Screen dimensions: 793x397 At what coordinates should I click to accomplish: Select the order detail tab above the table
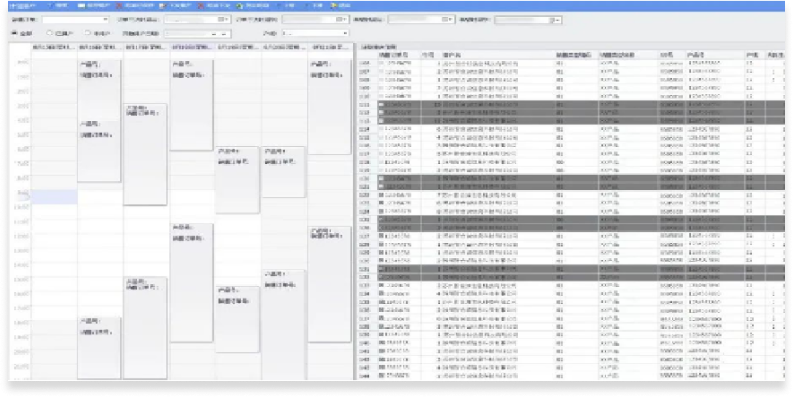(378, 47)
